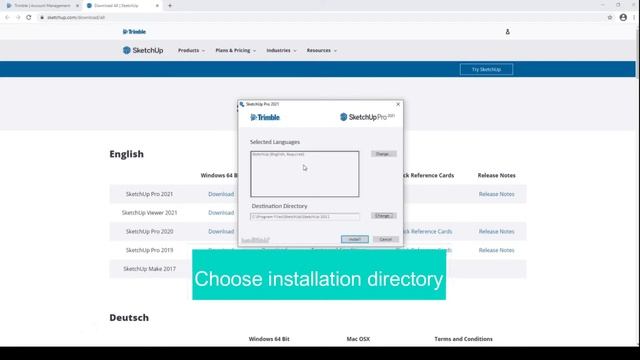Open a new browser tab
The image size is (640, 360).
click(x=170, y=6)
